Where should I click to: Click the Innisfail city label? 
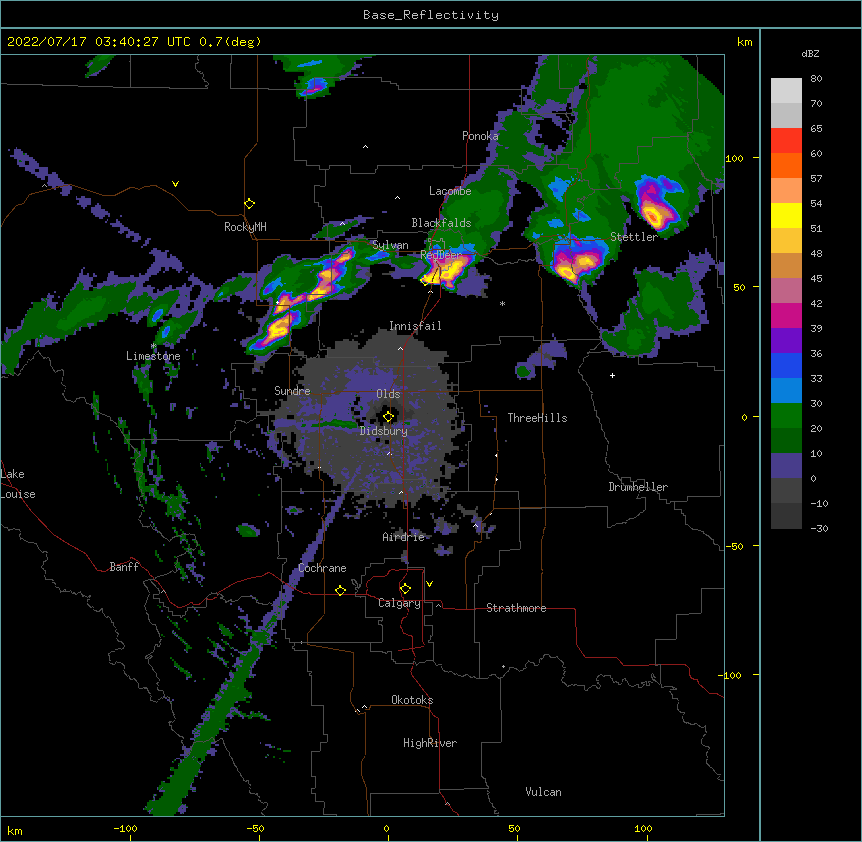tap(415, 326)
